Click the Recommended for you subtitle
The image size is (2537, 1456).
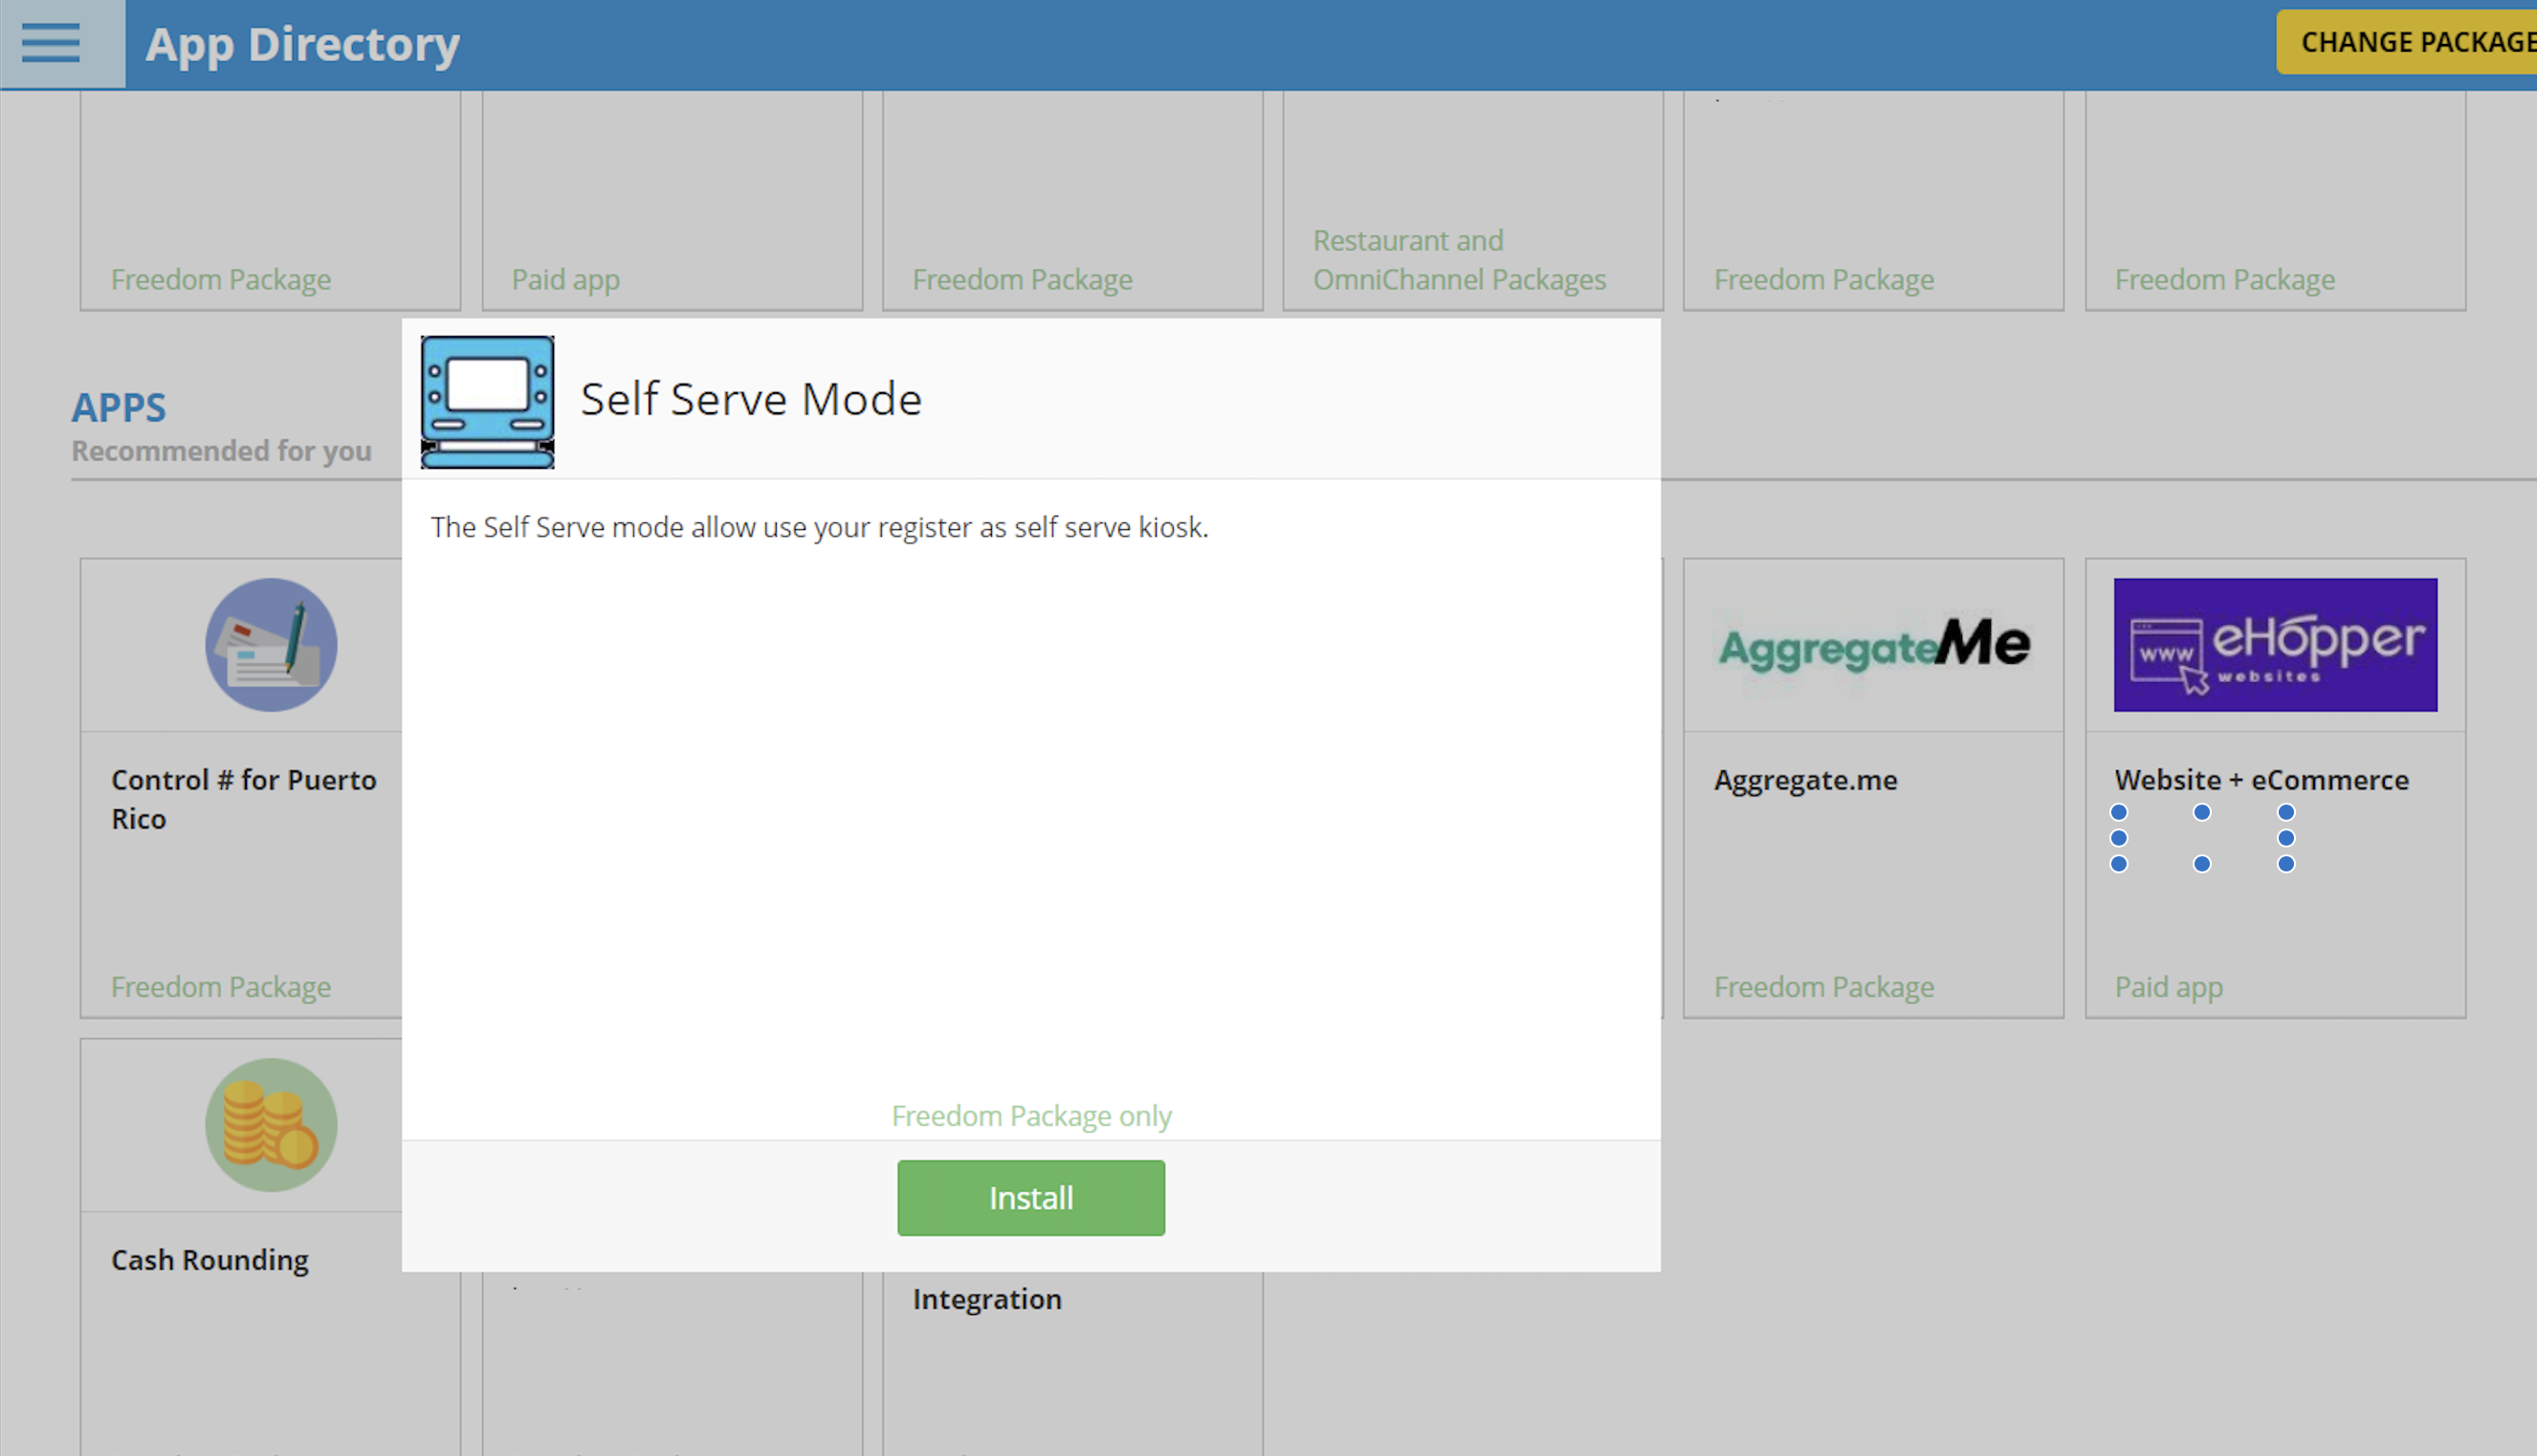pos(221,451)
